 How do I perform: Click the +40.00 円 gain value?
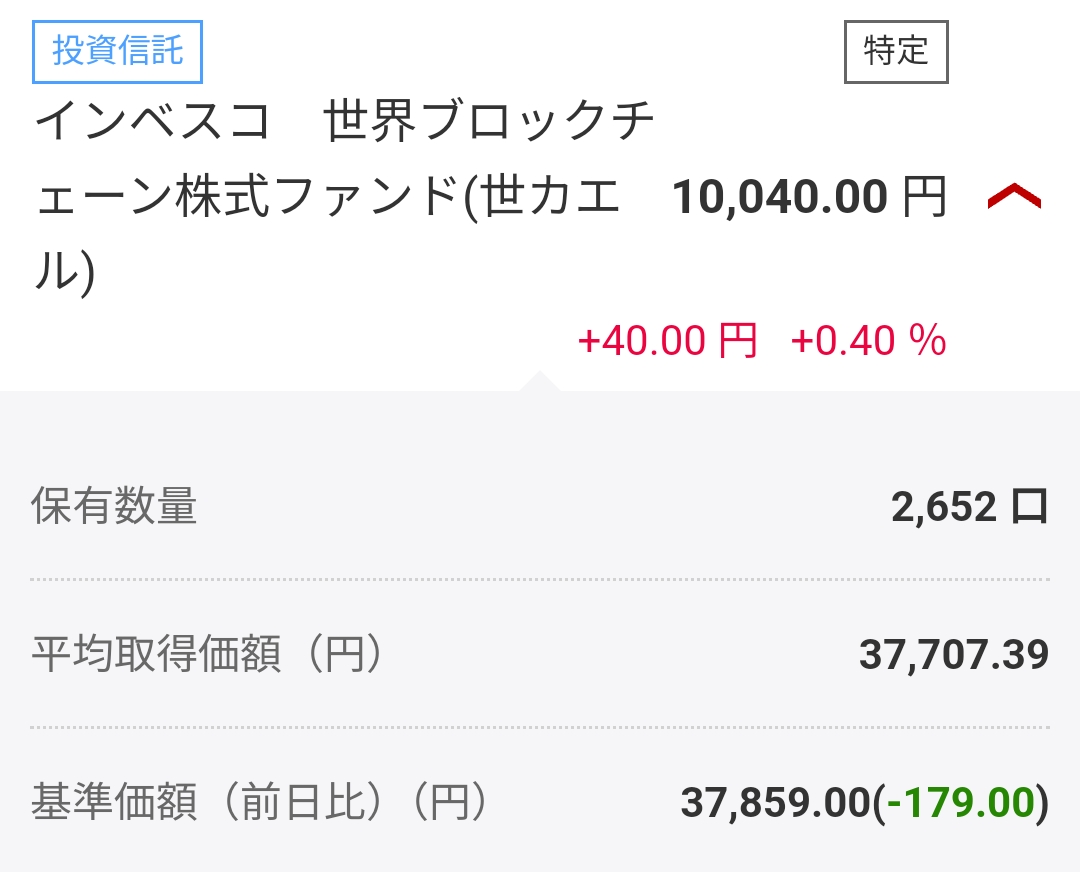click(x=667, y=340)
